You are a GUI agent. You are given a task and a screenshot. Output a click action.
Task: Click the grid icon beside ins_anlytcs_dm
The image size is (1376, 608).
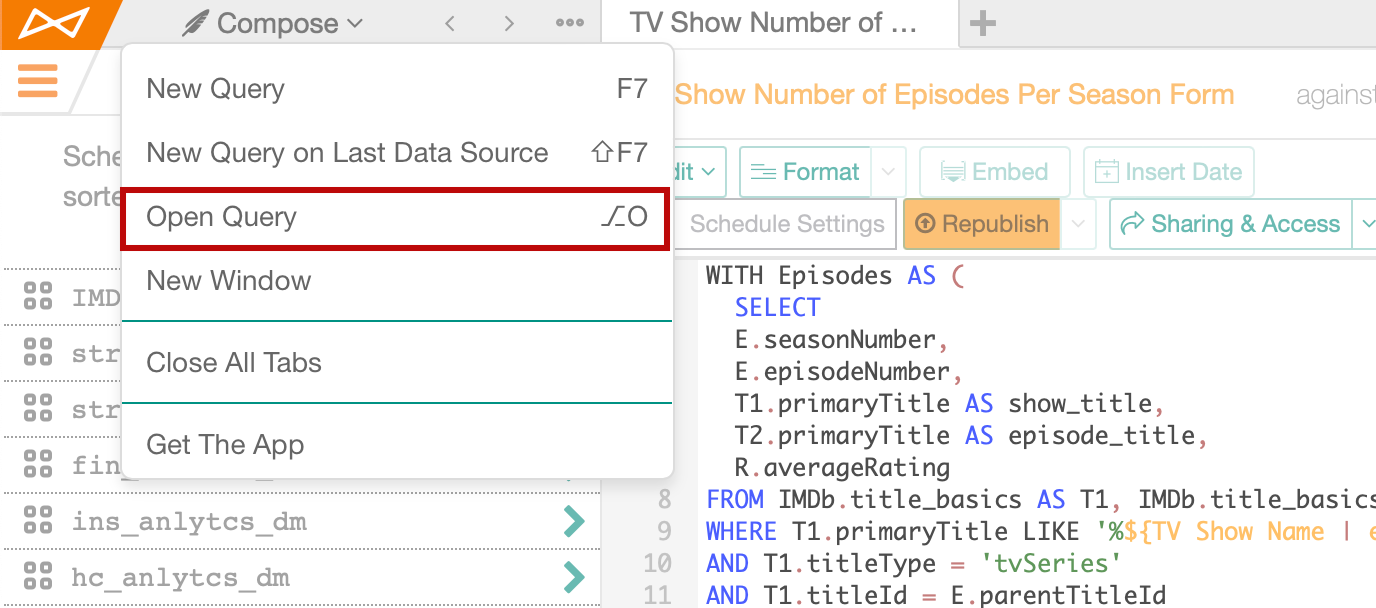(x=38, y=520)
